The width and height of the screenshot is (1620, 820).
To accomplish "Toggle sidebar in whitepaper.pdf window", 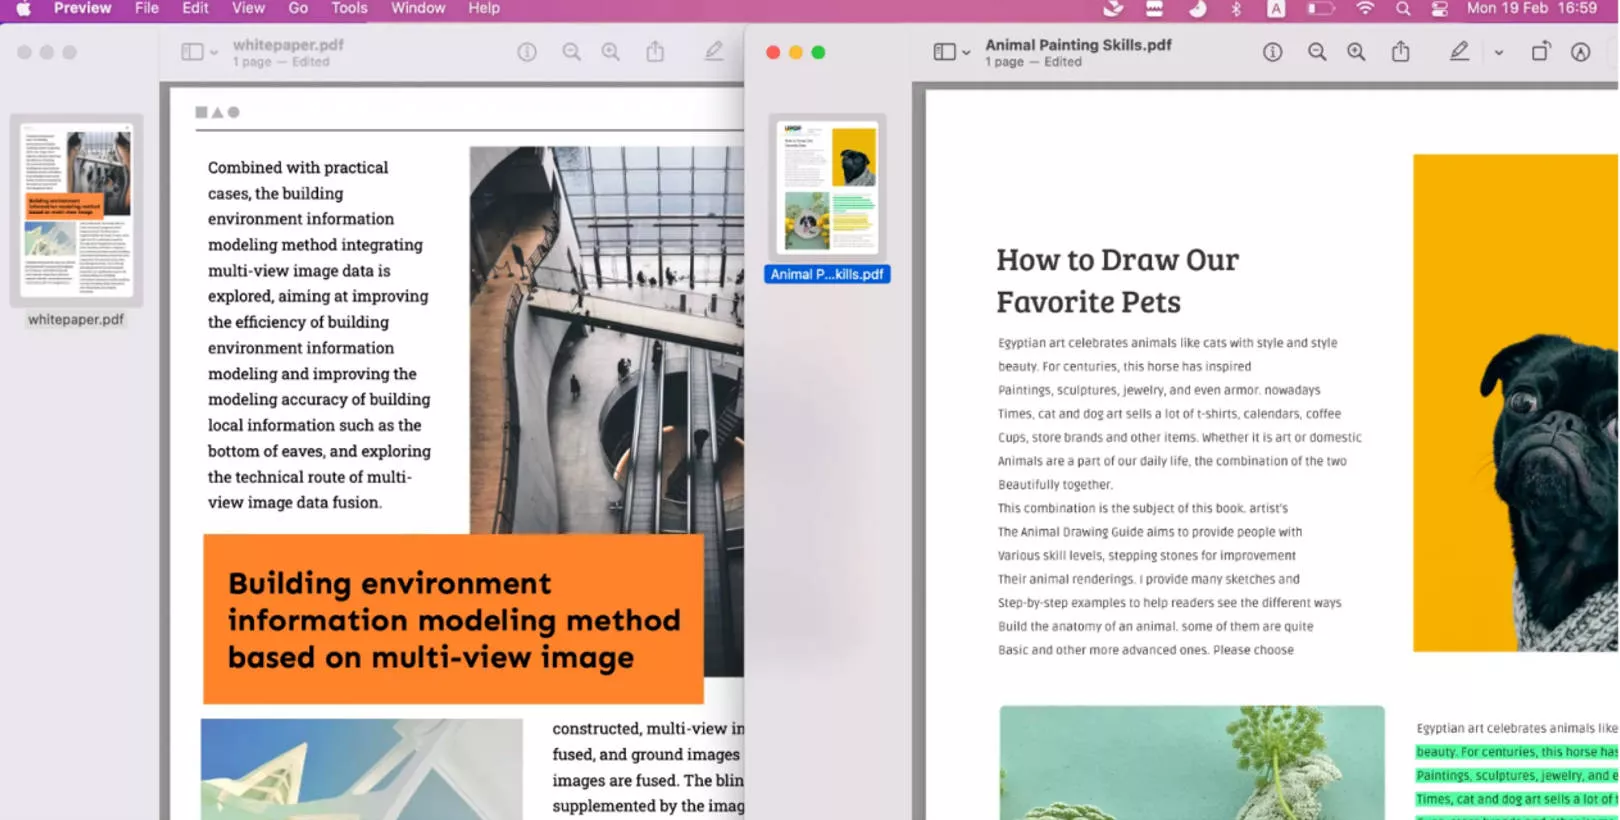I will tap(192, 52).
